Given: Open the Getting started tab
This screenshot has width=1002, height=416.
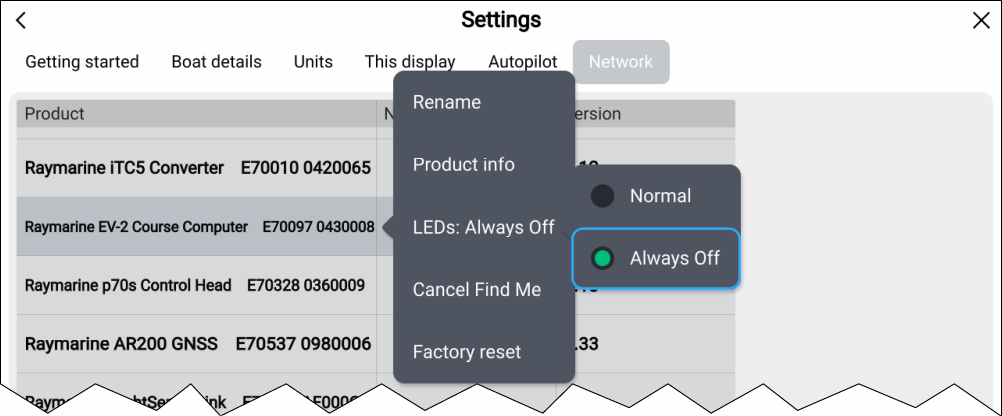Looking at the screenshot, I should [82, 62].
